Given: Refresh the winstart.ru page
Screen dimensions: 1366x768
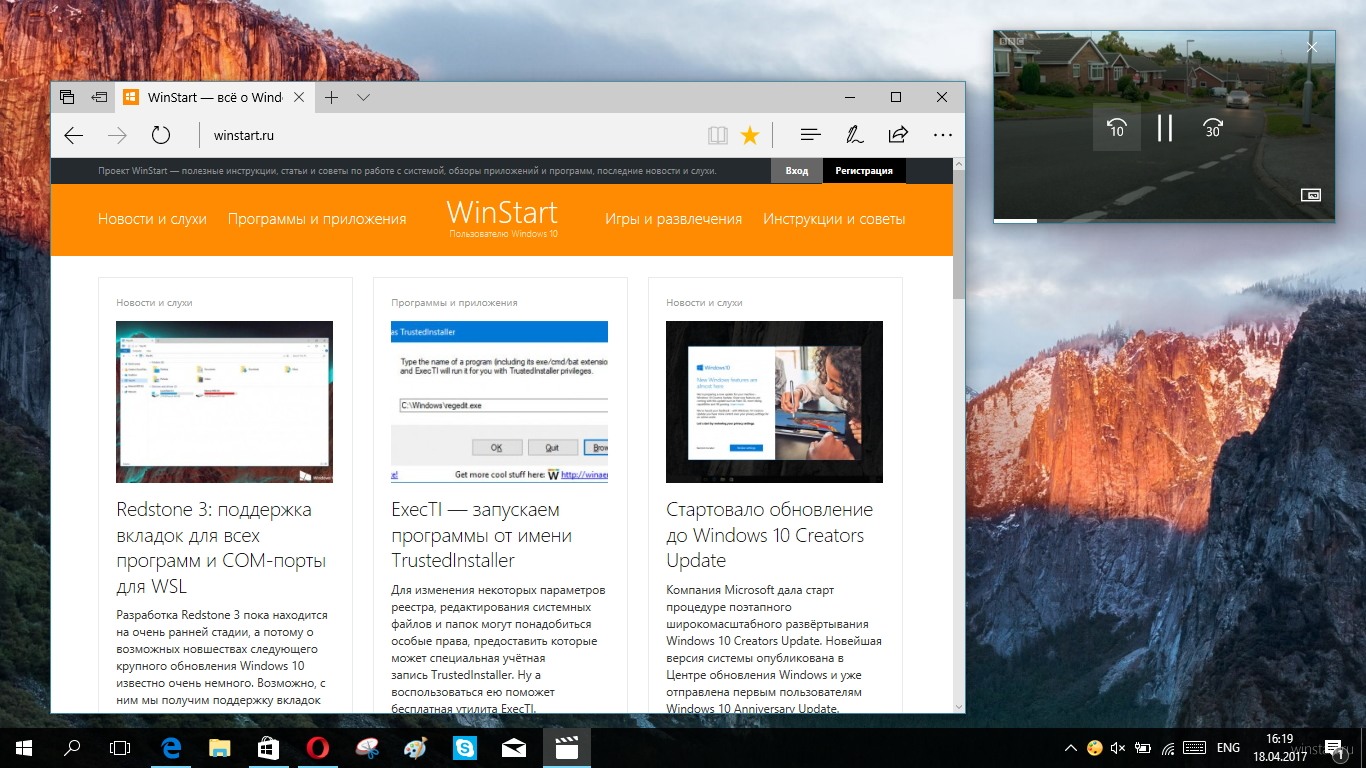Looking at the screenshot, I should [x=161, y=135].
